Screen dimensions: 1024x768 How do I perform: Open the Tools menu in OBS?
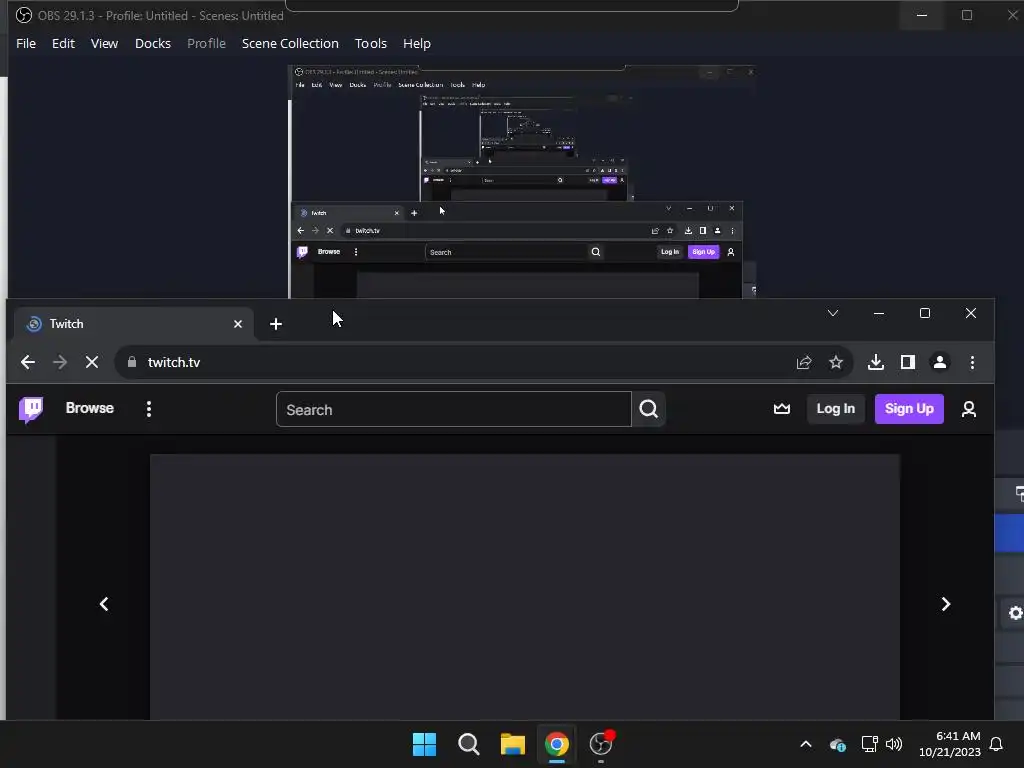(x=371, y=43)
